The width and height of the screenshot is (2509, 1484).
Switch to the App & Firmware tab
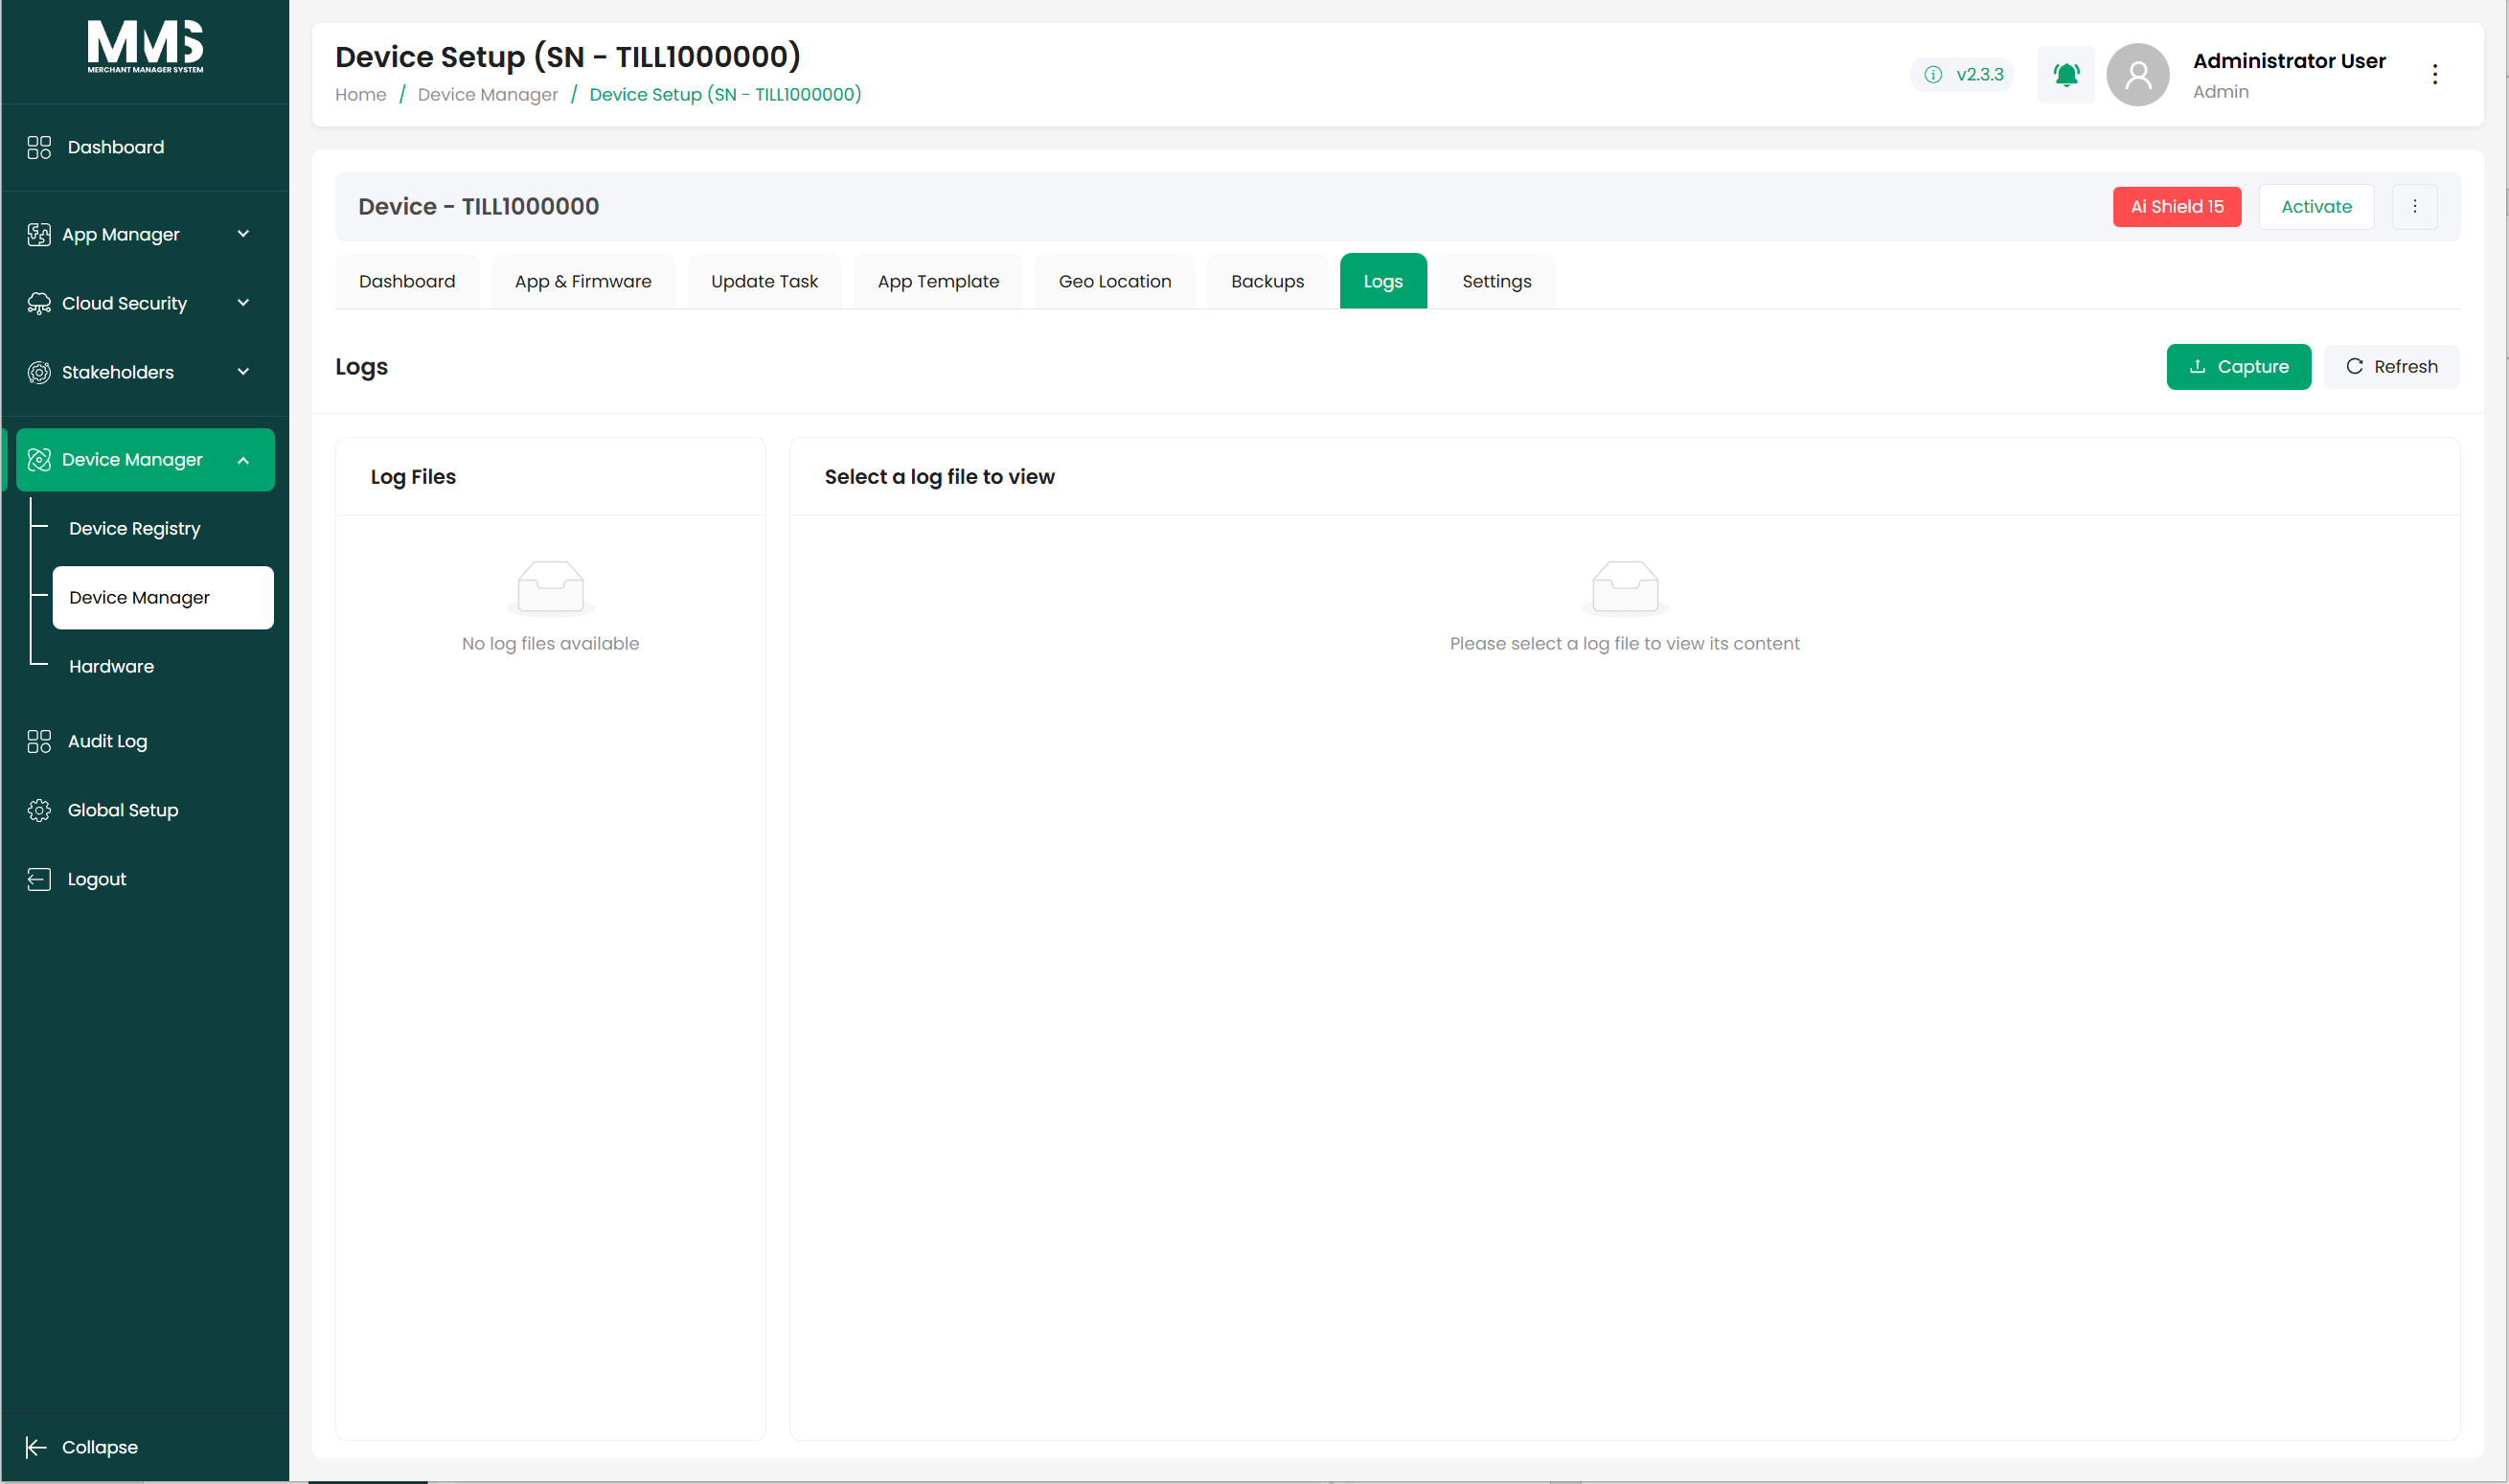pos(583,281)
